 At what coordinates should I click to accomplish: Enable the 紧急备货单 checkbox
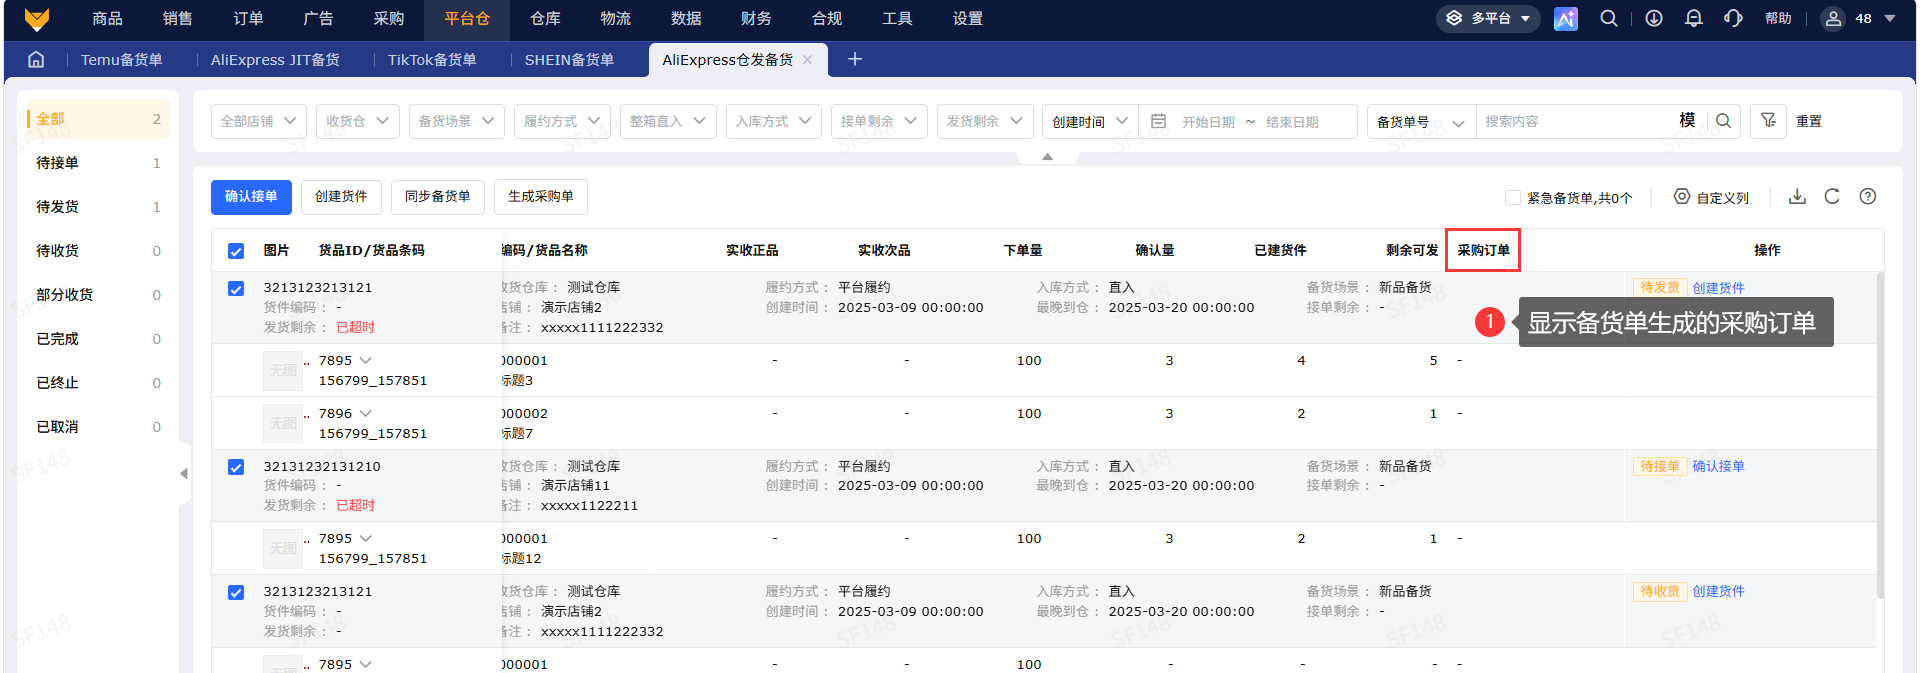click(x=1513, y=198)
